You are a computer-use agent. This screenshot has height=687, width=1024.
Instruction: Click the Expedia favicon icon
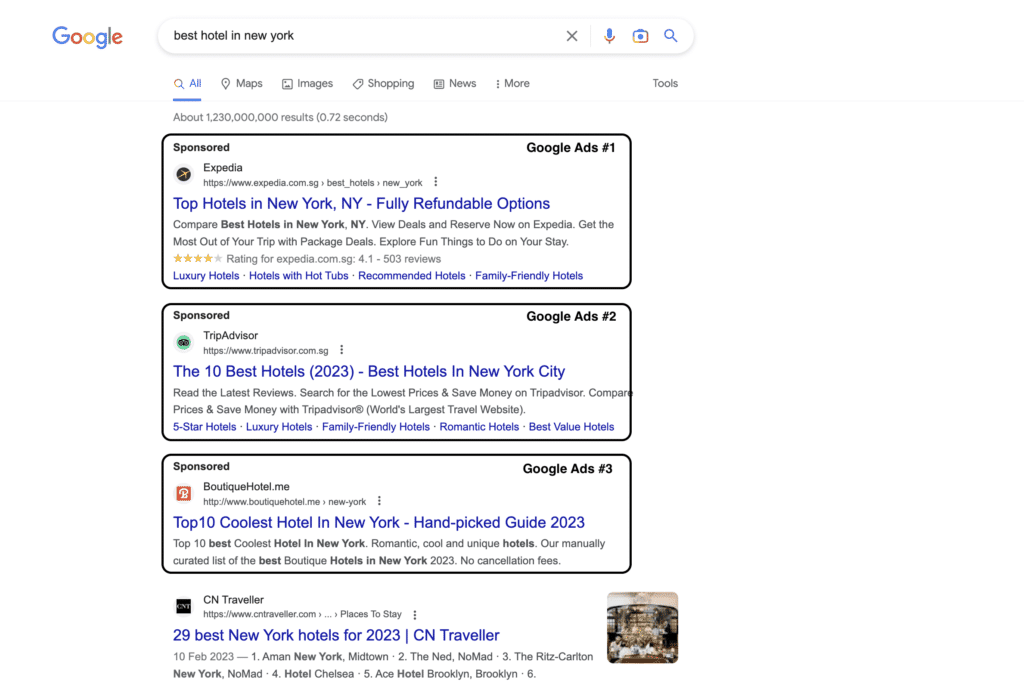coord(184,175)
